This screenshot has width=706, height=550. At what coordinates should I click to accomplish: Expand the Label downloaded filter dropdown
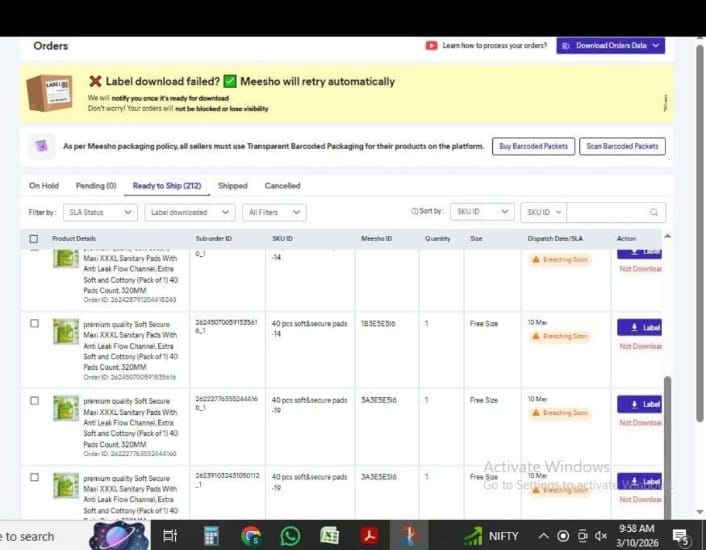189,212
